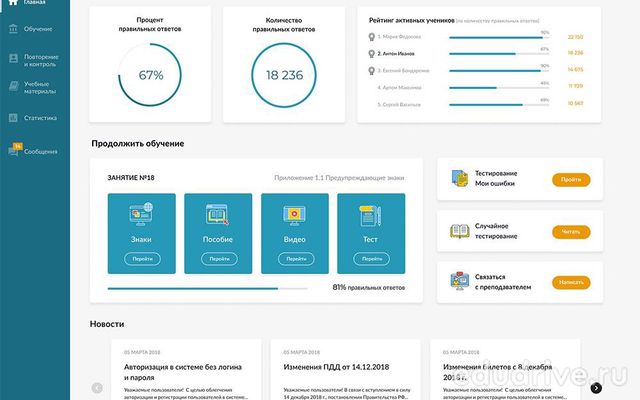Viewport: 640px width, 400px height.
Task: Click the Случайное тестирование open book icon
Action: pyautogui.click(x=460, y=231)
